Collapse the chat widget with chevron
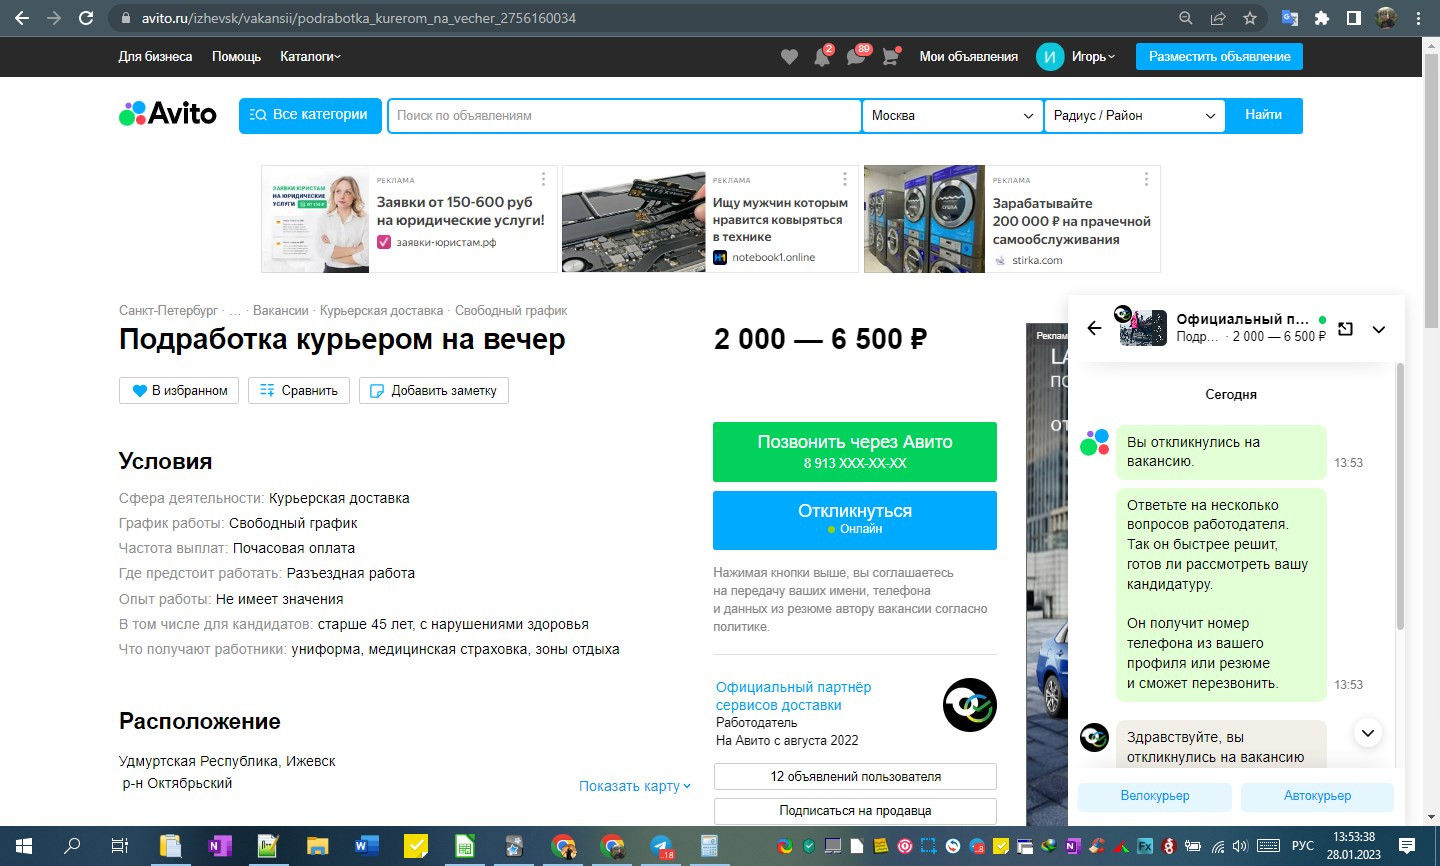 [1379, 329]
